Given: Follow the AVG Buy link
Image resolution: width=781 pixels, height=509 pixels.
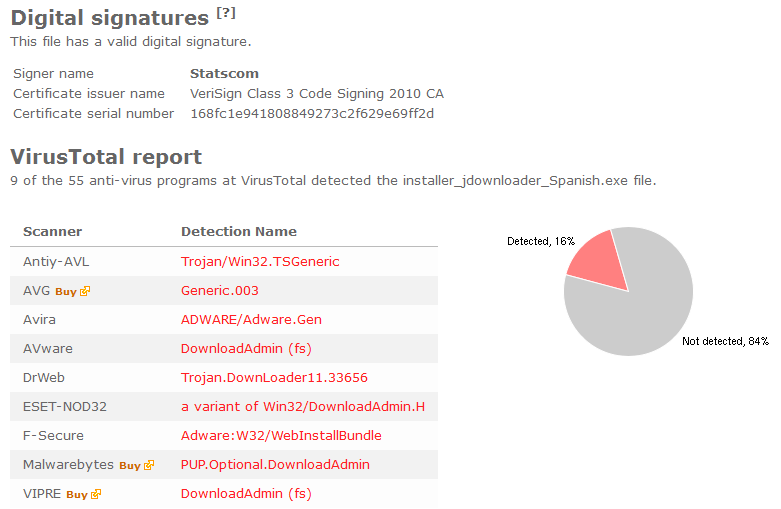Looking at the screenshot, I should click(x=66, y=292).
